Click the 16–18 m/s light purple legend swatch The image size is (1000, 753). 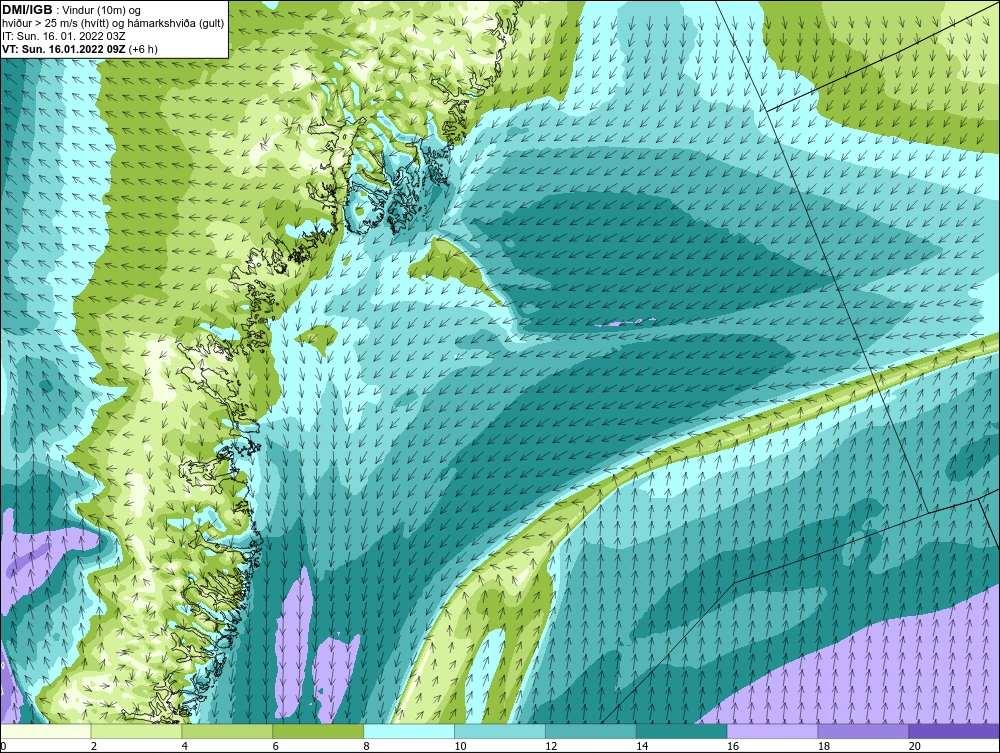point(772,731)
